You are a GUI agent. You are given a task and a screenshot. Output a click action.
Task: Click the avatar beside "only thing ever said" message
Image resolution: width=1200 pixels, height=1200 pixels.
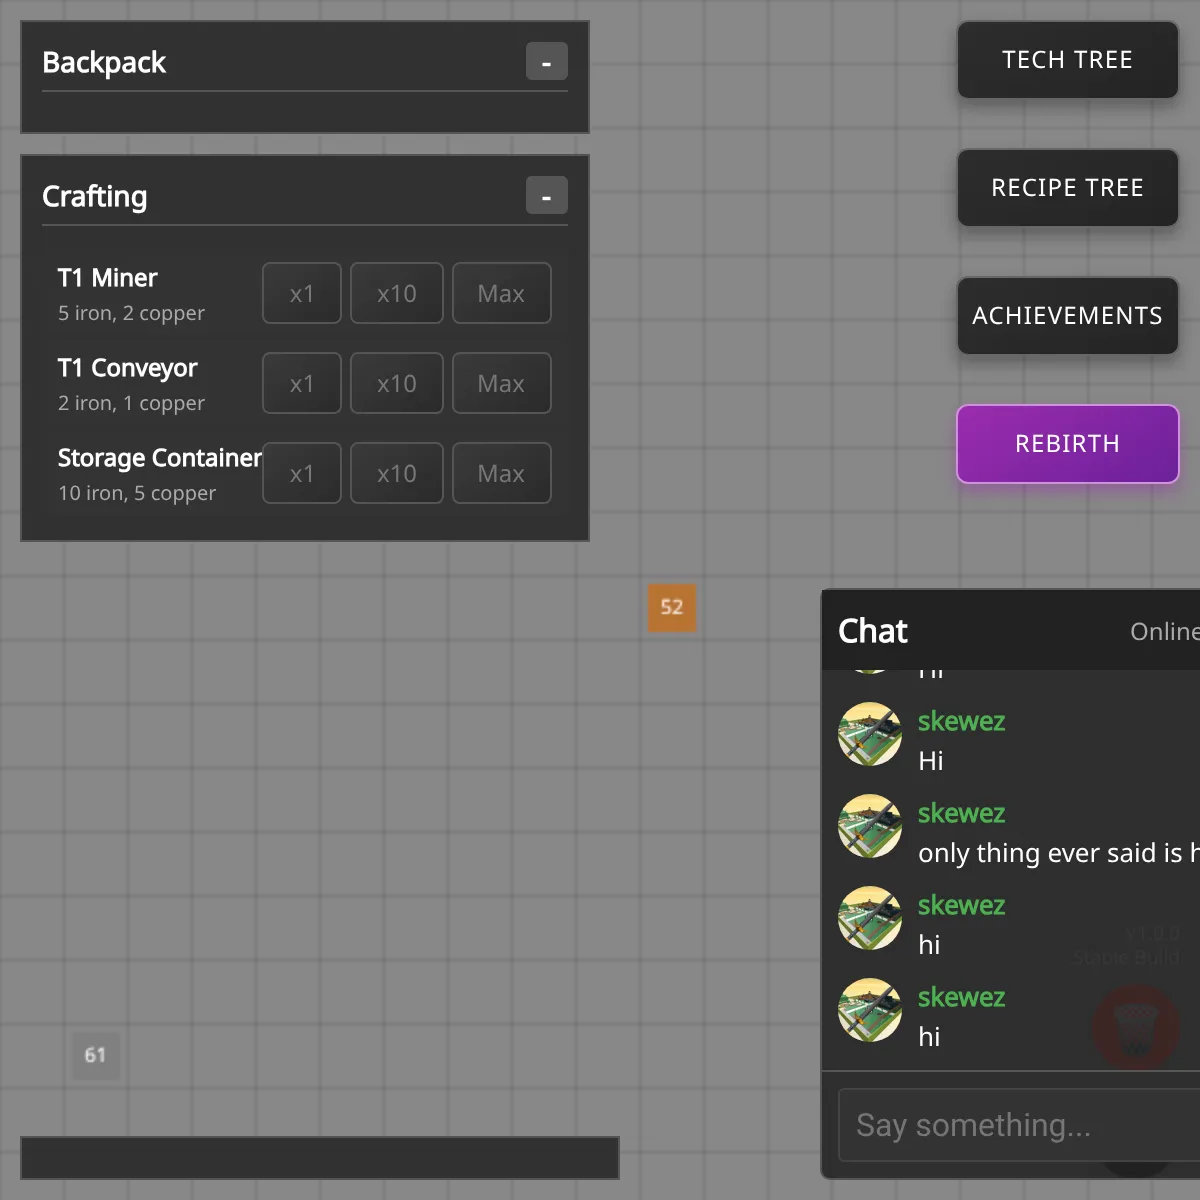(x=869, y=827)
